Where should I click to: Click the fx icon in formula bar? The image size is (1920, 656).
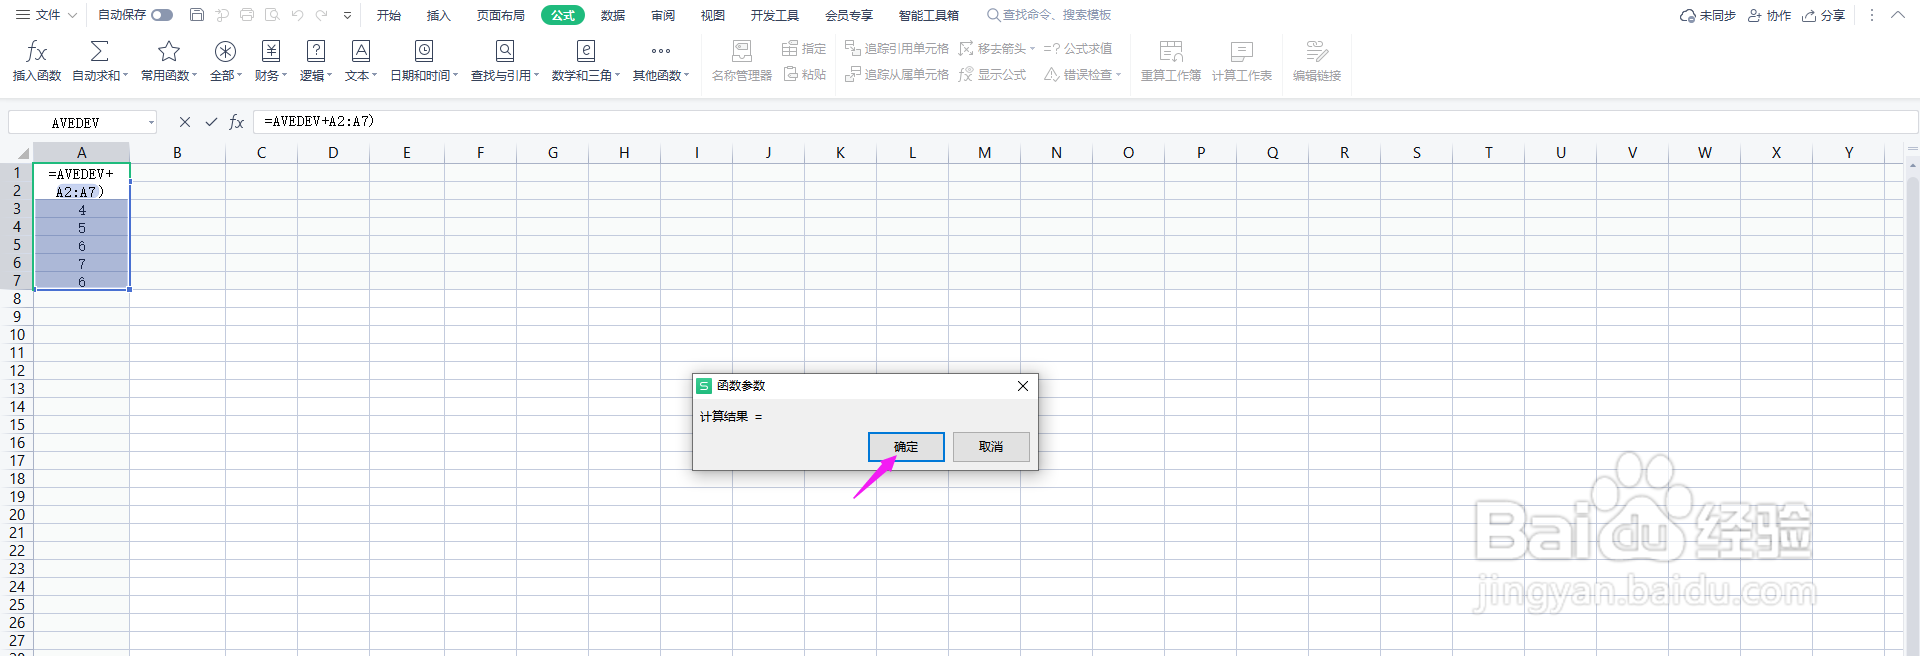(x=237, y=122)
